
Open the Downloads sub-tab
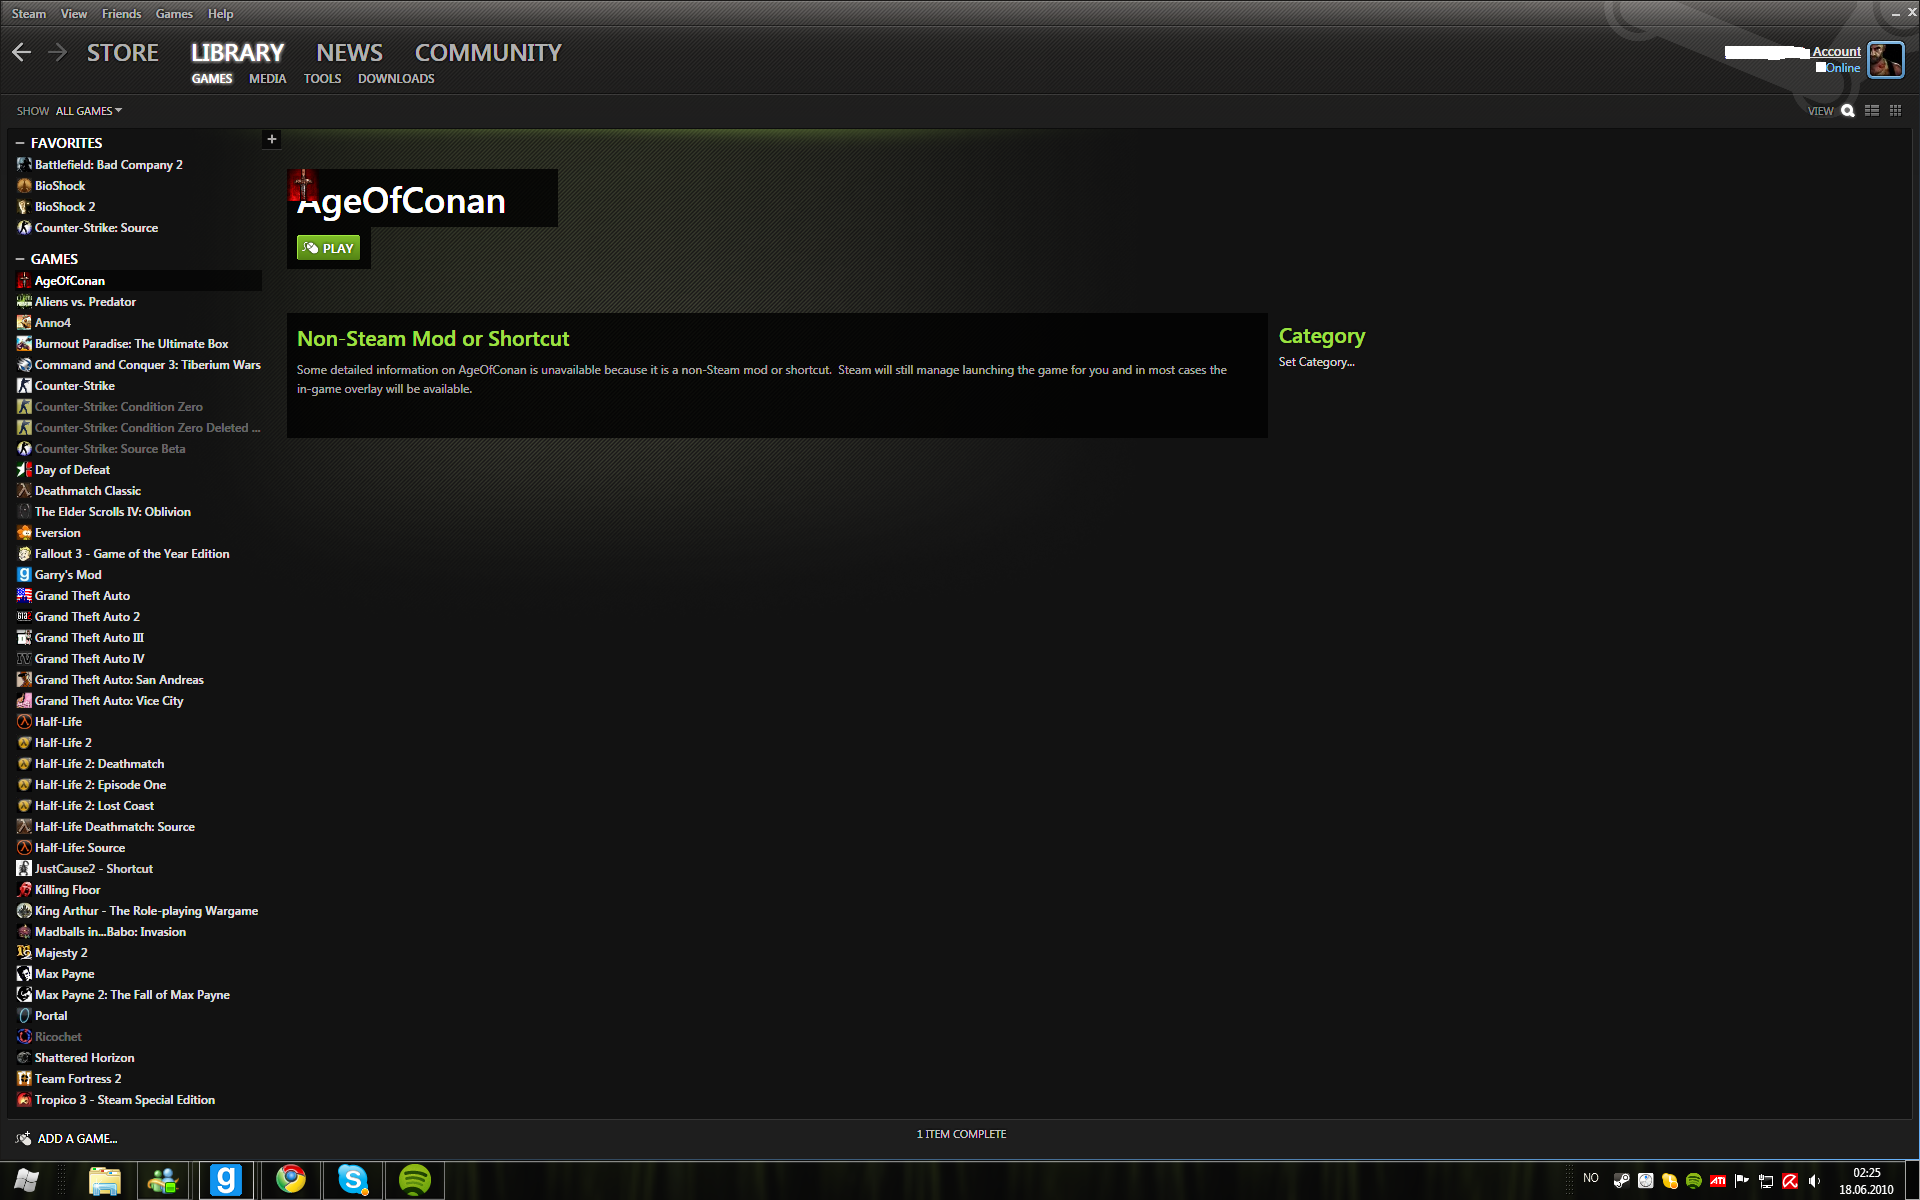[396, 79]
